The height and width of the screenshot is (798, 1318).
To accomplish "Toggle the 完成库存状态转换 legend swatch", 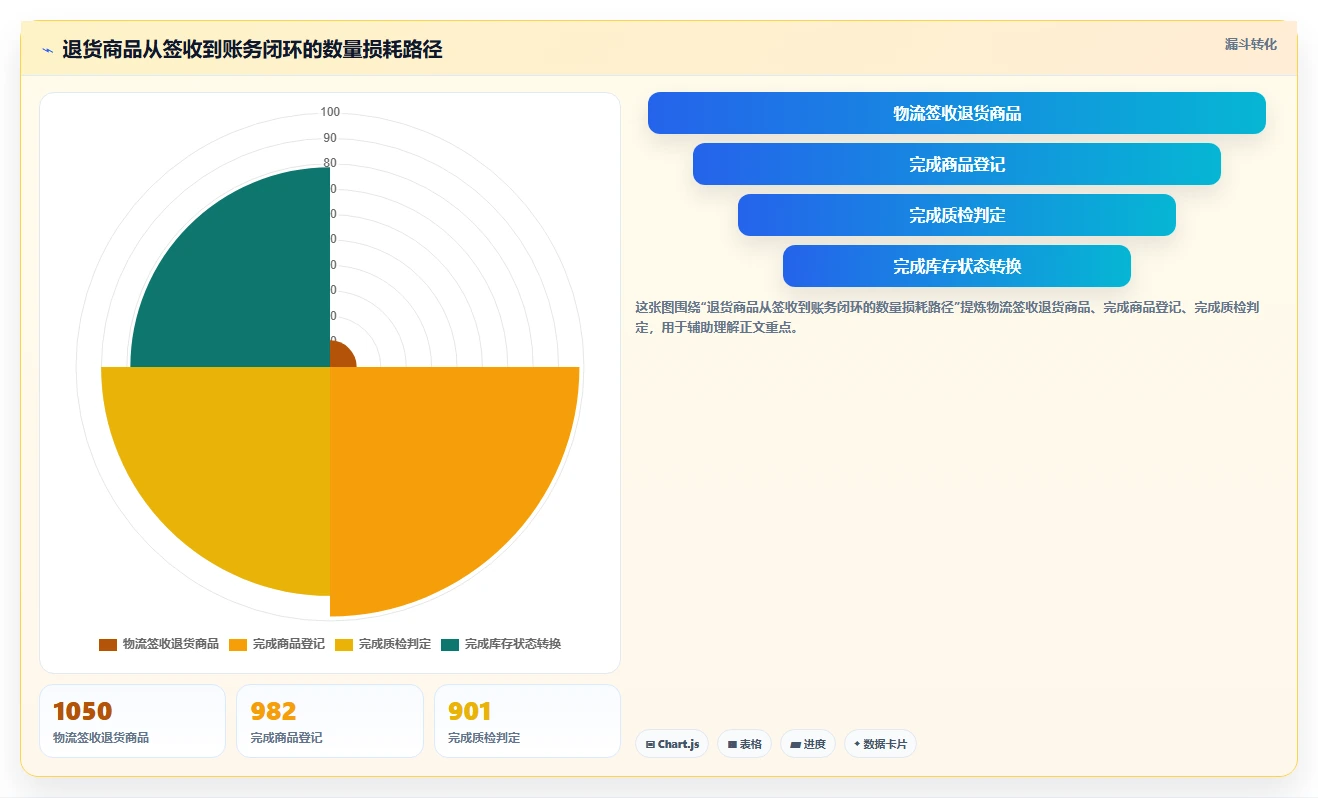I will [x=450, y=644].
